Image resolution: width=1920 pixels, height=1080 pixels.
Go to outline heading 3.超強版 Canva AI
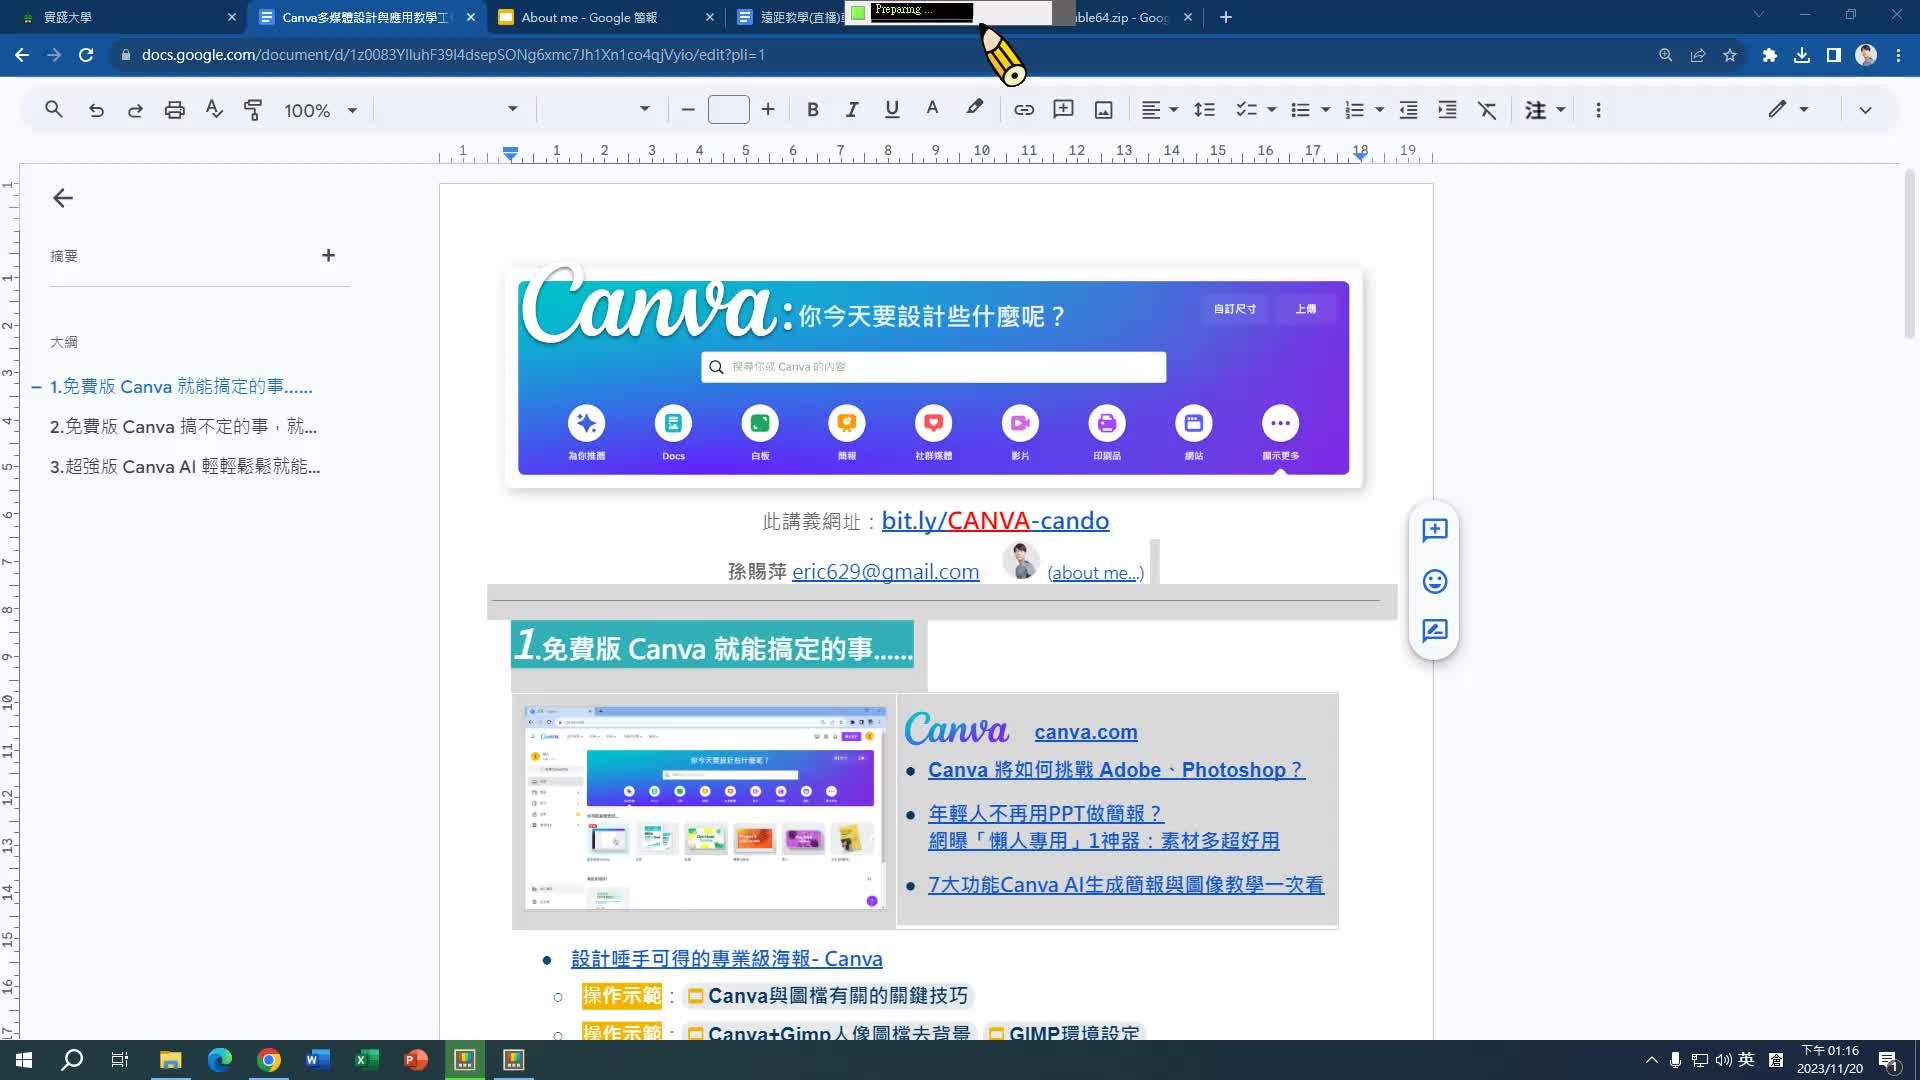coord(185,467)
